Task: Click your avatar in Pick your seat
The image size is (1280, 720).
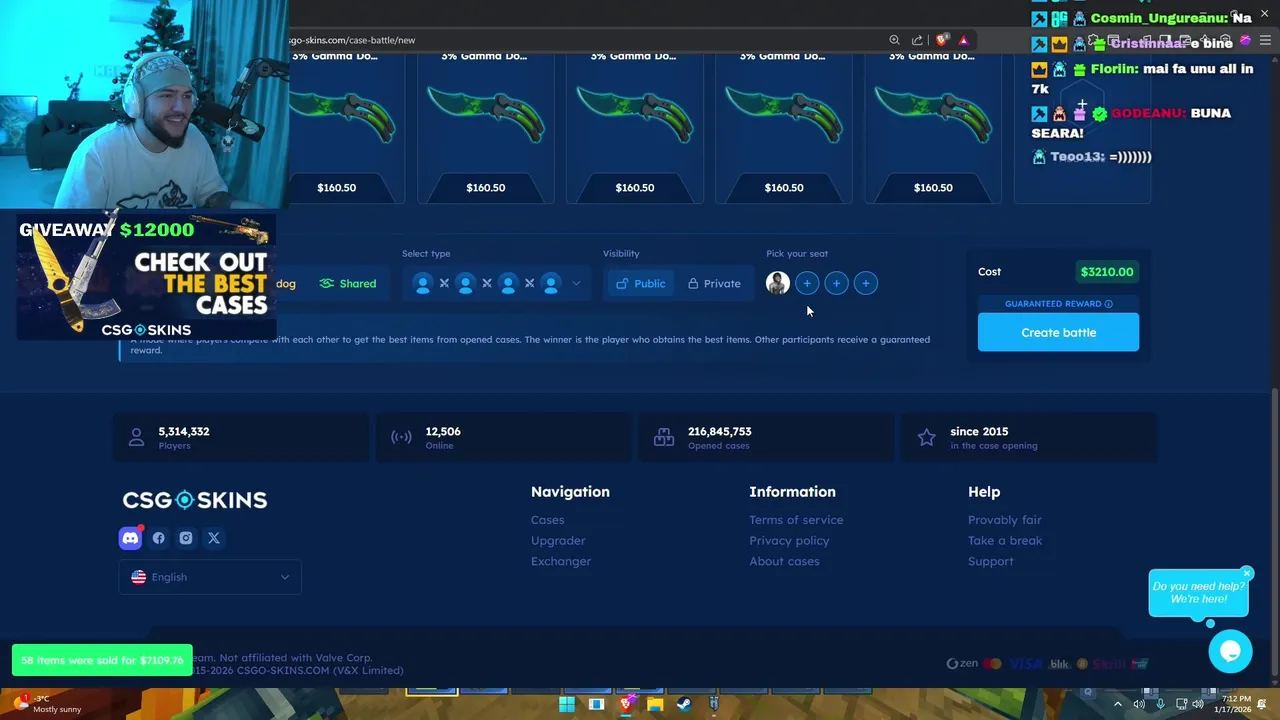Action: coord(777,283)
